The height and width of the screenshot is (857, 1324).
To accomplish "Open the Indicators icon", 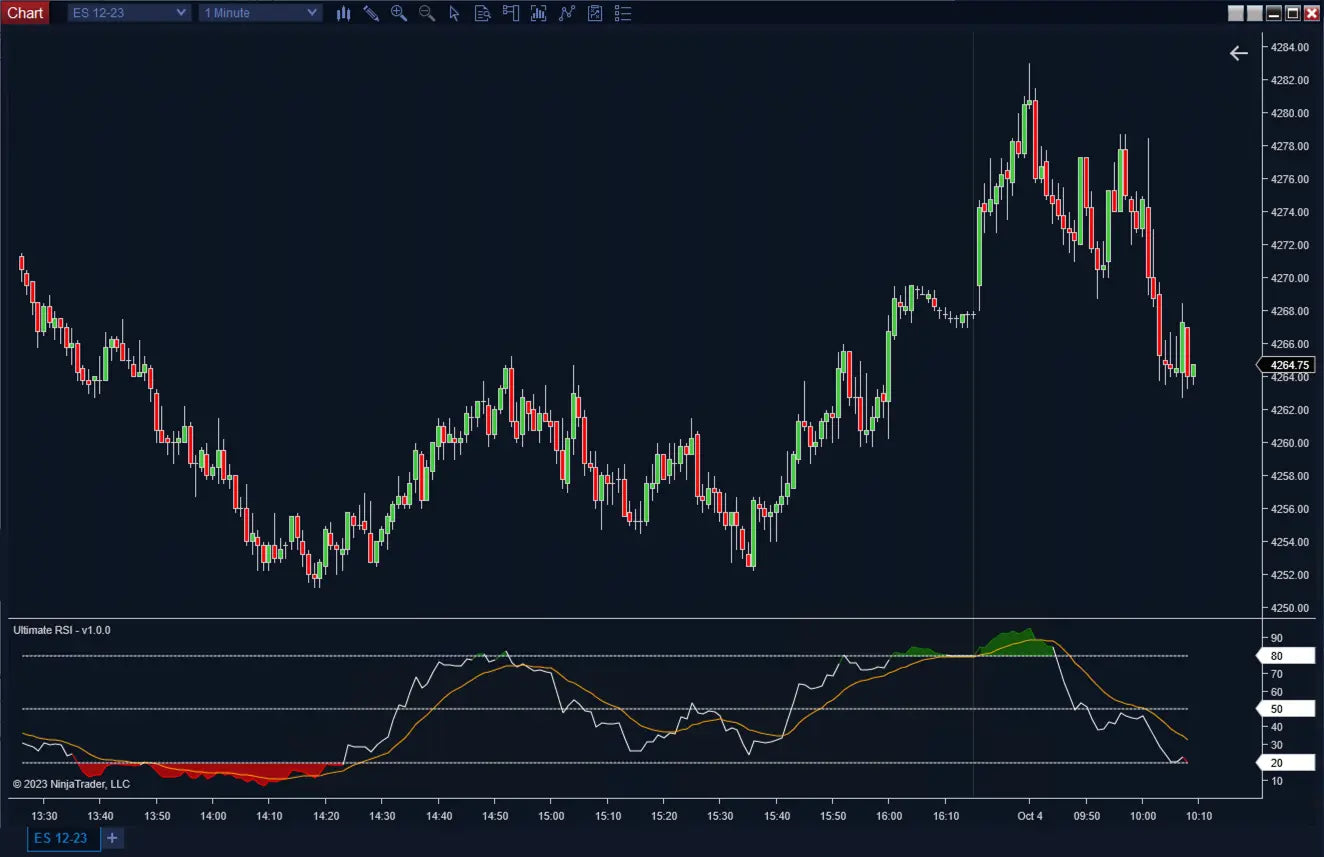I will (539, 13).
